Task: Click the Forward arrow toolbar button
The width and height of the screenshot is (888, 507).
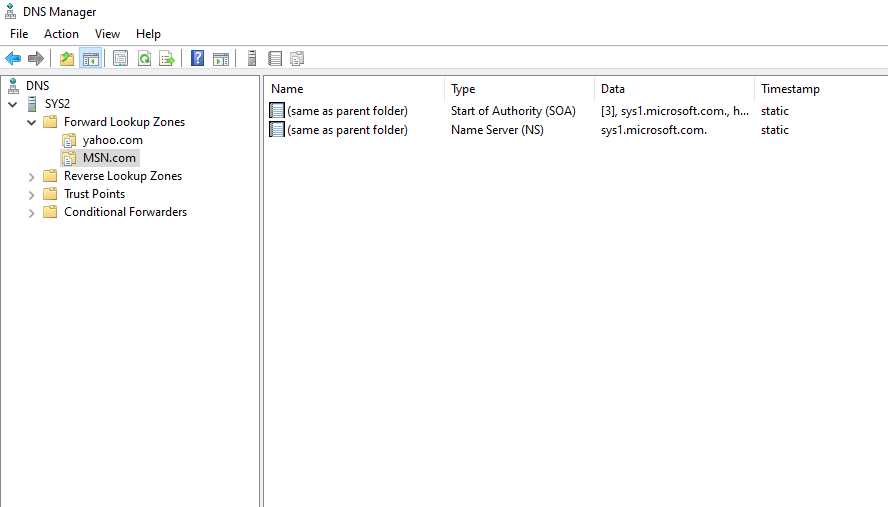Action: [36, 58]
